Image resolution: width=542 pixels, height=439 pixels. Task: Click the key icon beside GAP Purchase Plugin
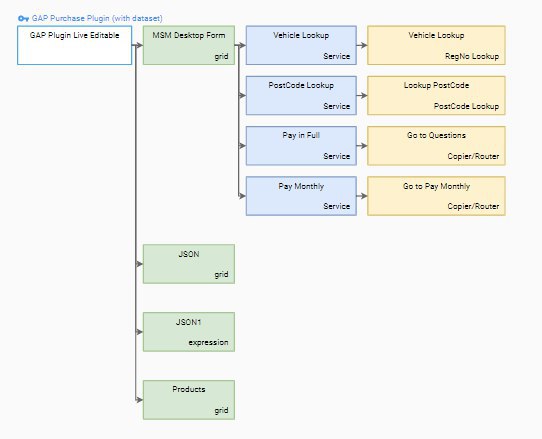(23, 19)
